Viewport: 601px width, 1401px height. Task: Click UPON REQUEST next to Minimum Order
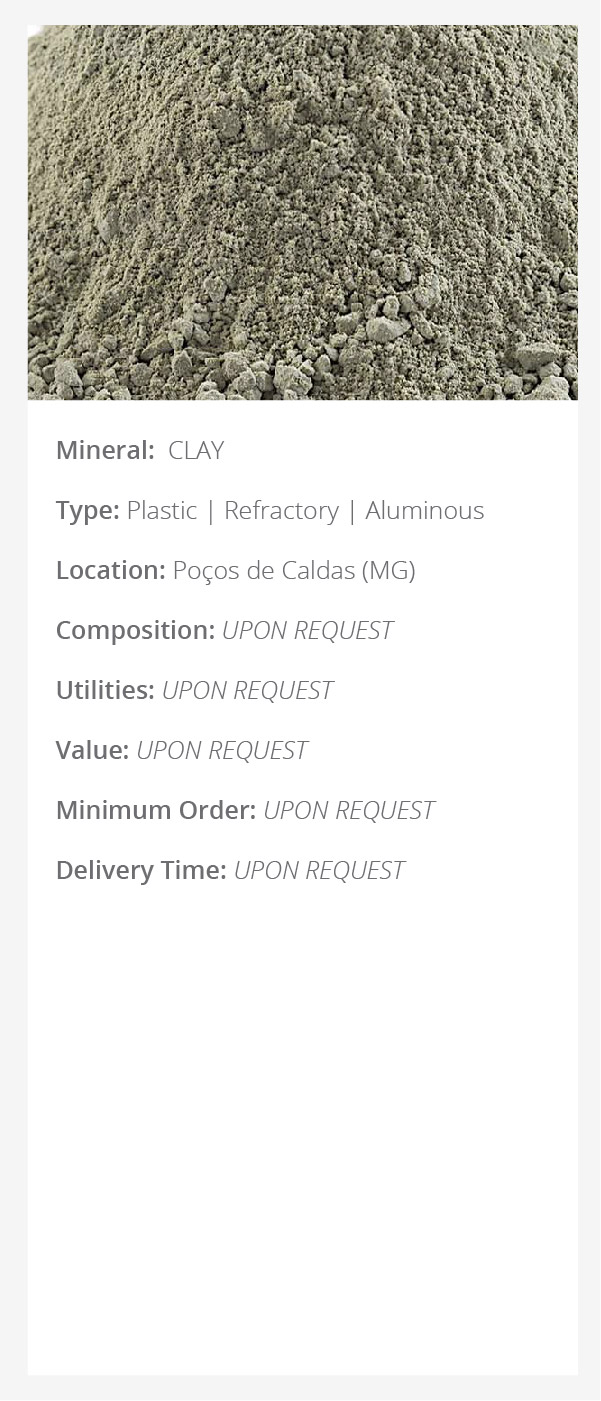(x=349, y=811)
